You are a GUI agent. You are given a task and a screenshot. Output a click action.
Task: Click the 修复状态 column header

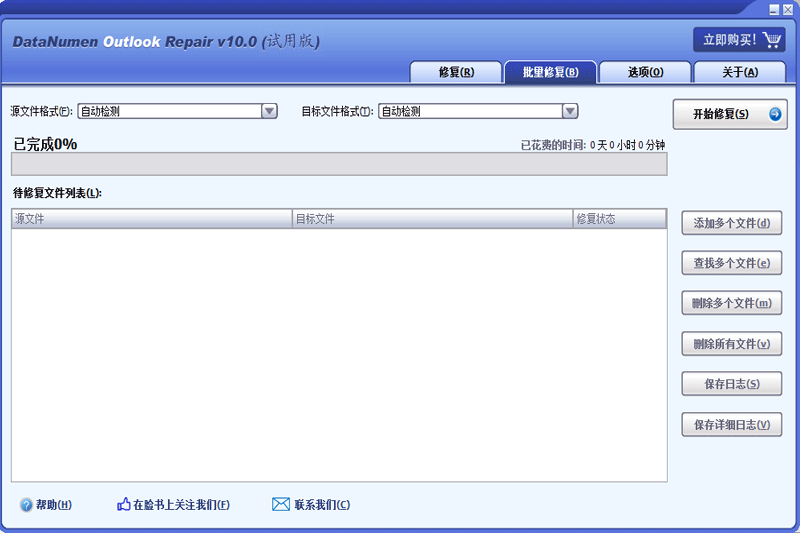point(619,219)
